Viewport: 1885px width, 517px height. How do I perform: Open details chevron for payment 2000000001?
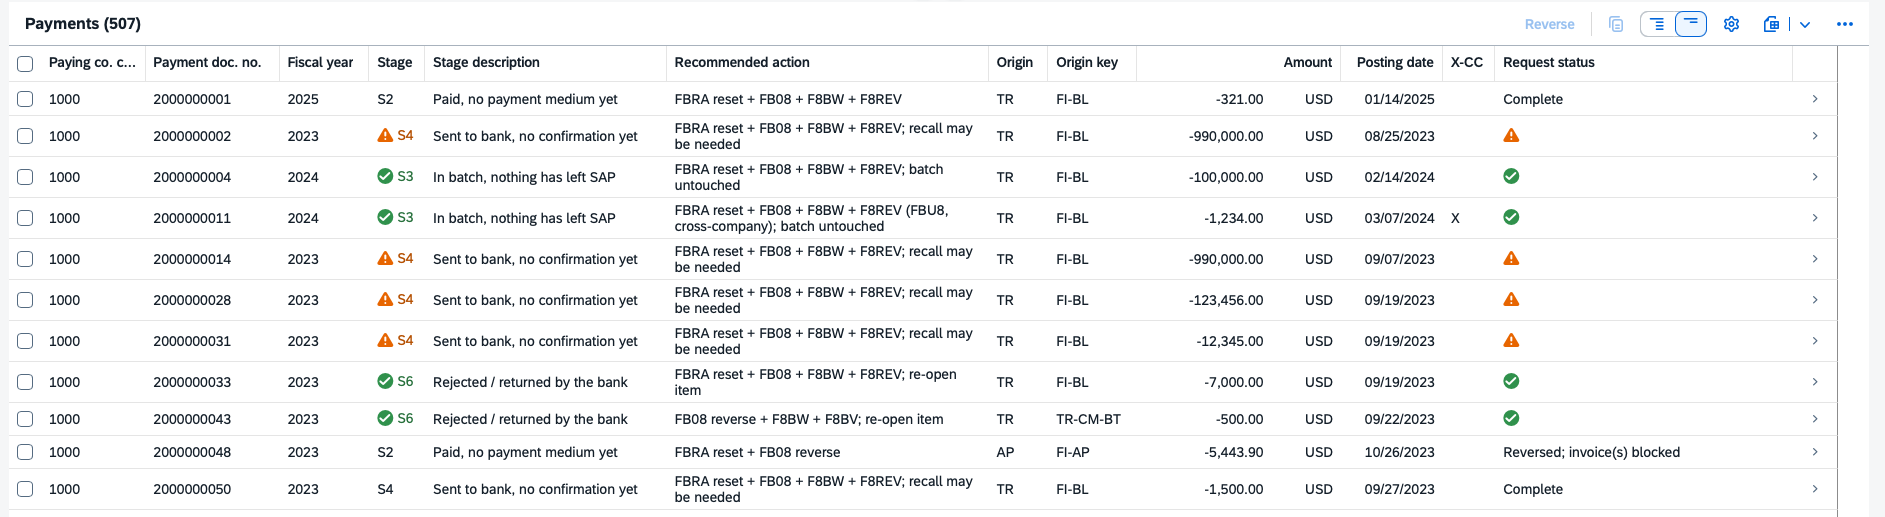(x=1815, y=99)
